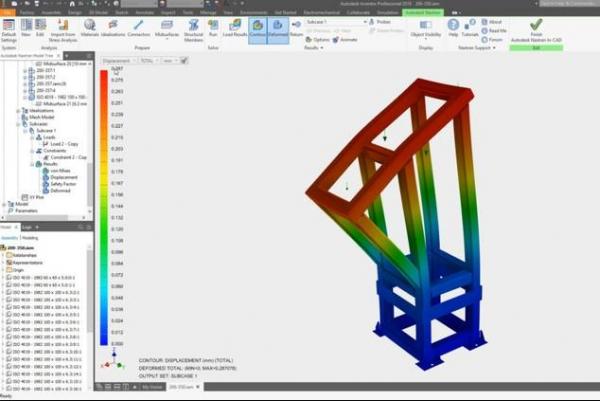Open the Tutorials button
Image resolution: width=600 pixels, height=401 pixels.
(x=471, y=30)
